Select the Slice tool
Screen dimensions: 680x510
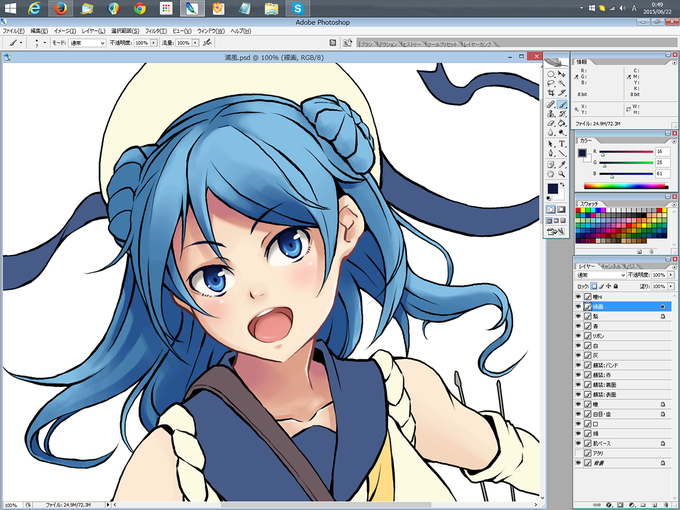(x=562, y=92)
